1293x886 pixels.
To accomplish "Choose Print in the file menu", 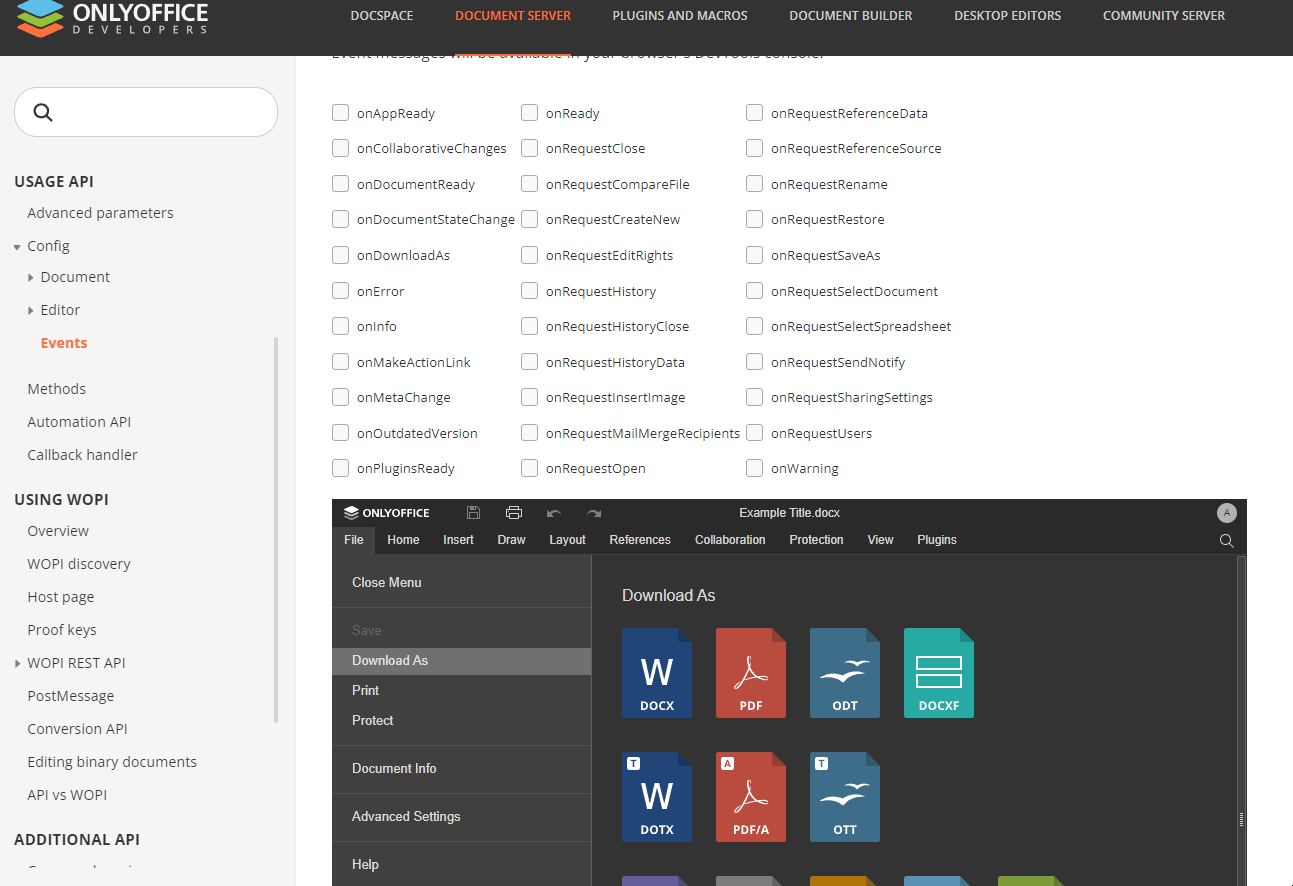I will pyautogui.click(x=462, y=691).
